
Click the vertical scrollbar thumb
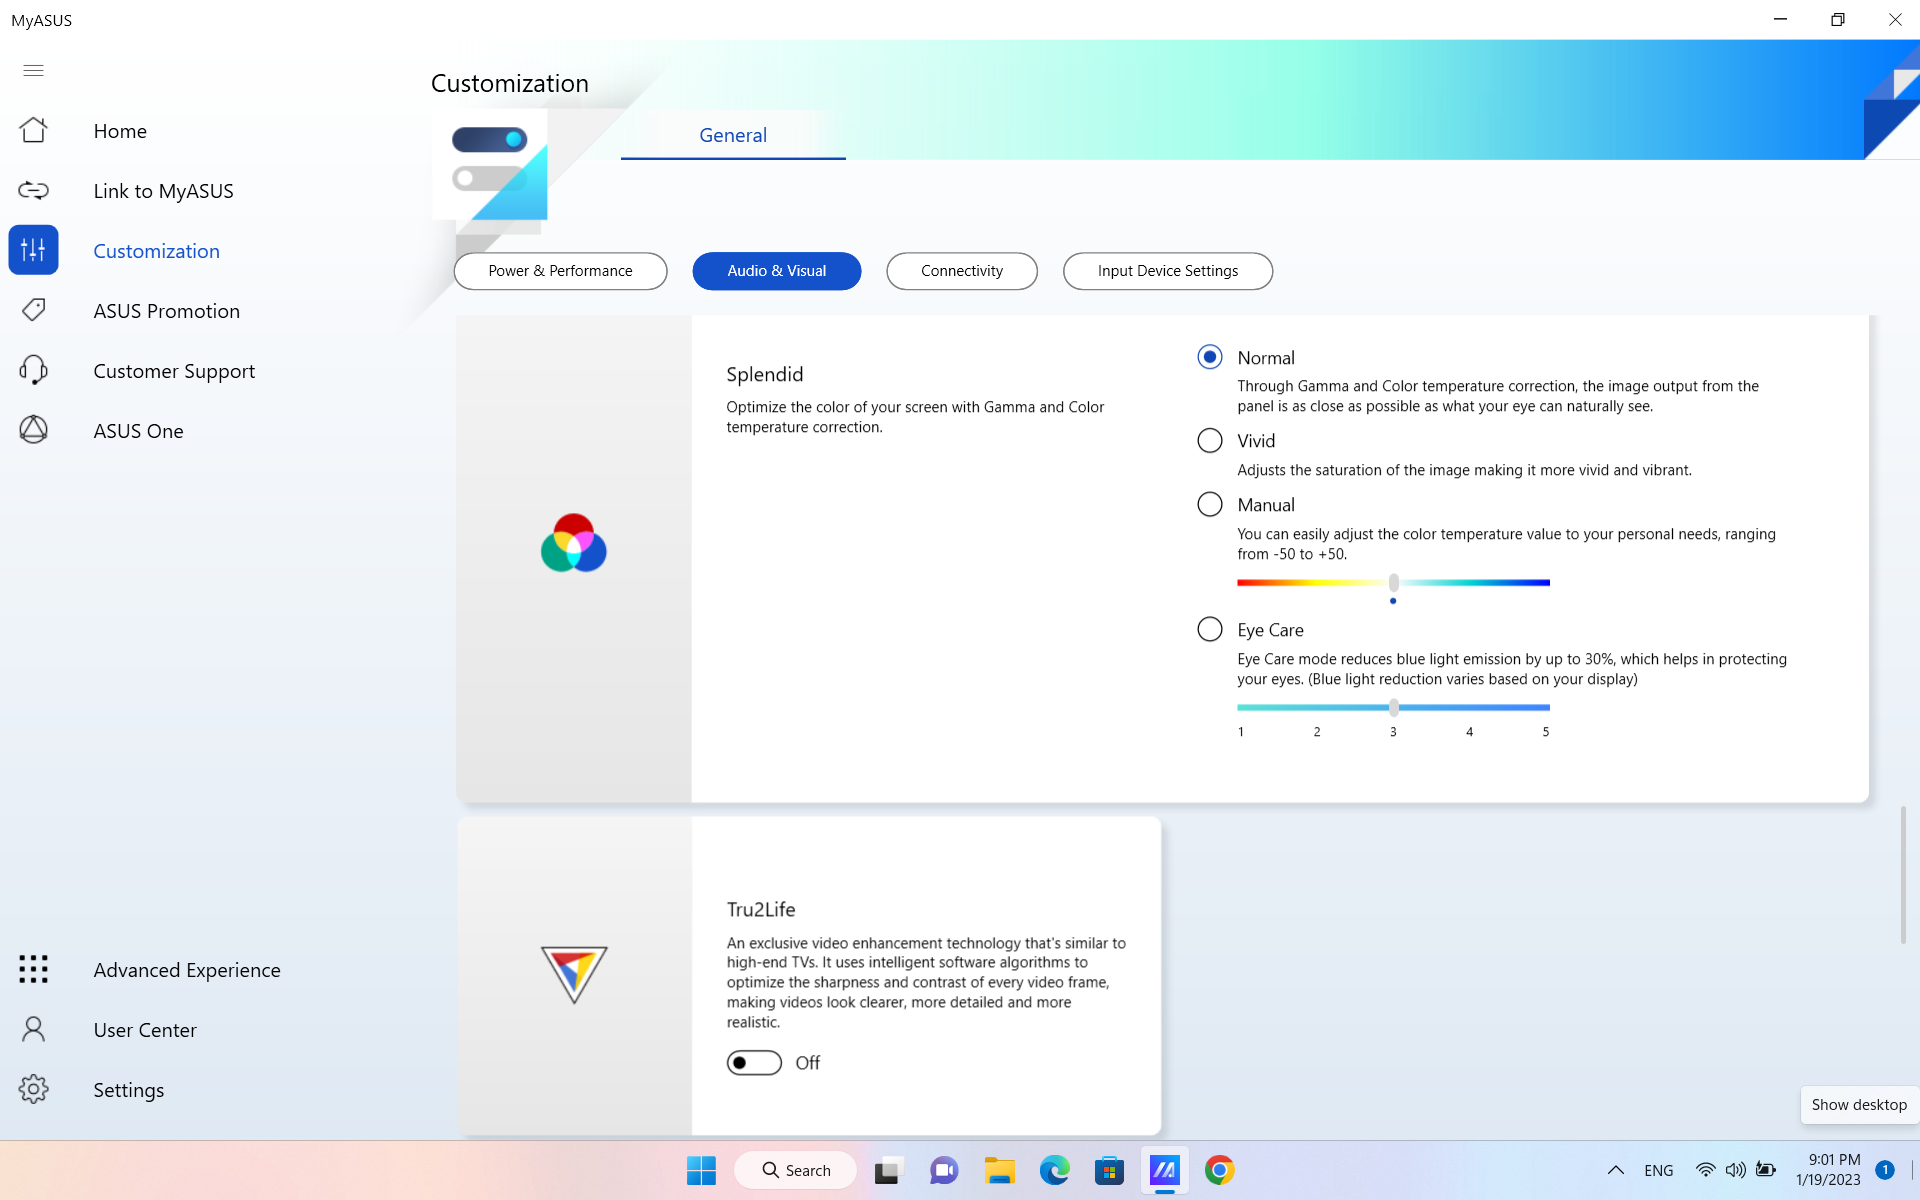click(1903, 875)
